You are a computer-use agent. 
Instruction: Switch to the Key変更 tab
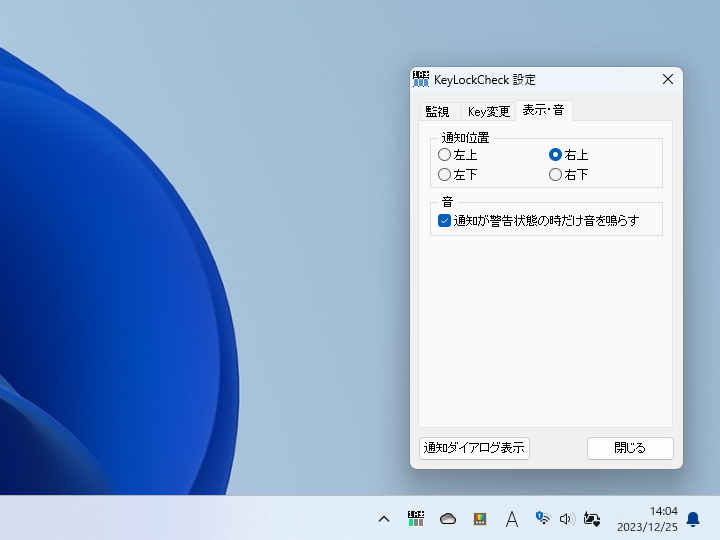[x=489, y=112]
